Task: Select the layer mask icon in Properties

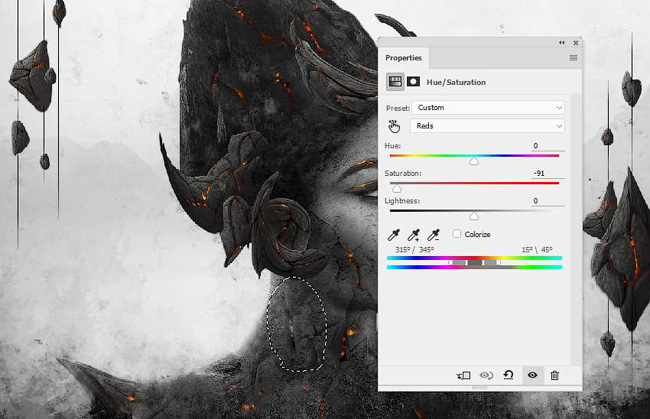Action: [413, 82]
